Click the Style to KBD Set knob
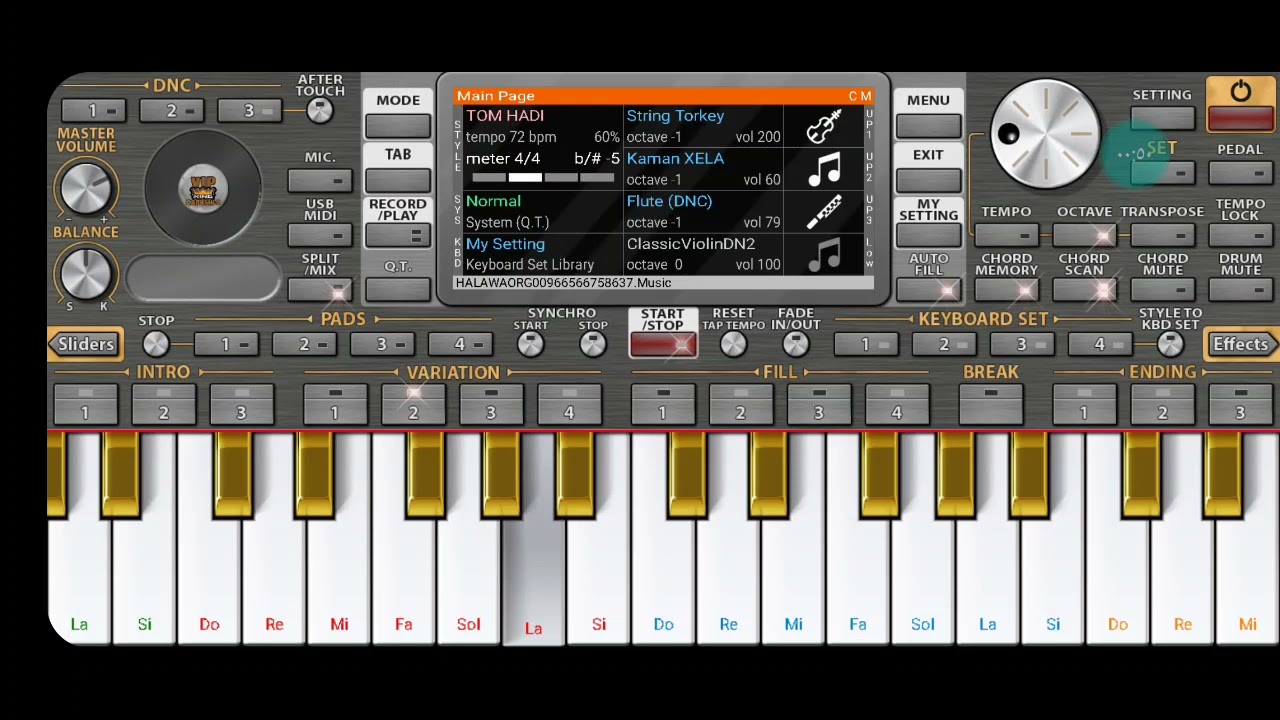The height and width of the screenshot is (720, 1280). tap(1170, 344)
